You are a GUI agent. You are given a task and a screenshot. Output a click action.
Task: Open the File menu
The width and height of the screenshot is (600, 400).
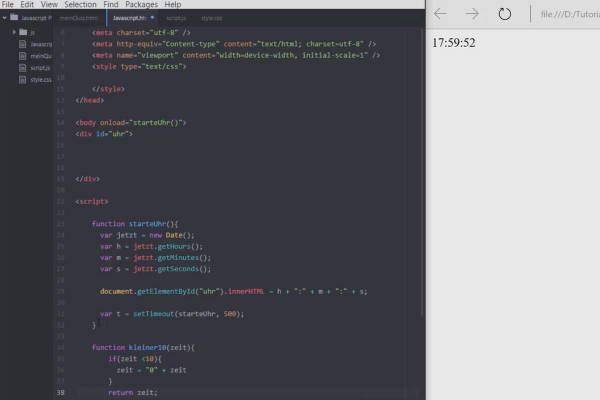pyautogui.click(x=8, y=5)
